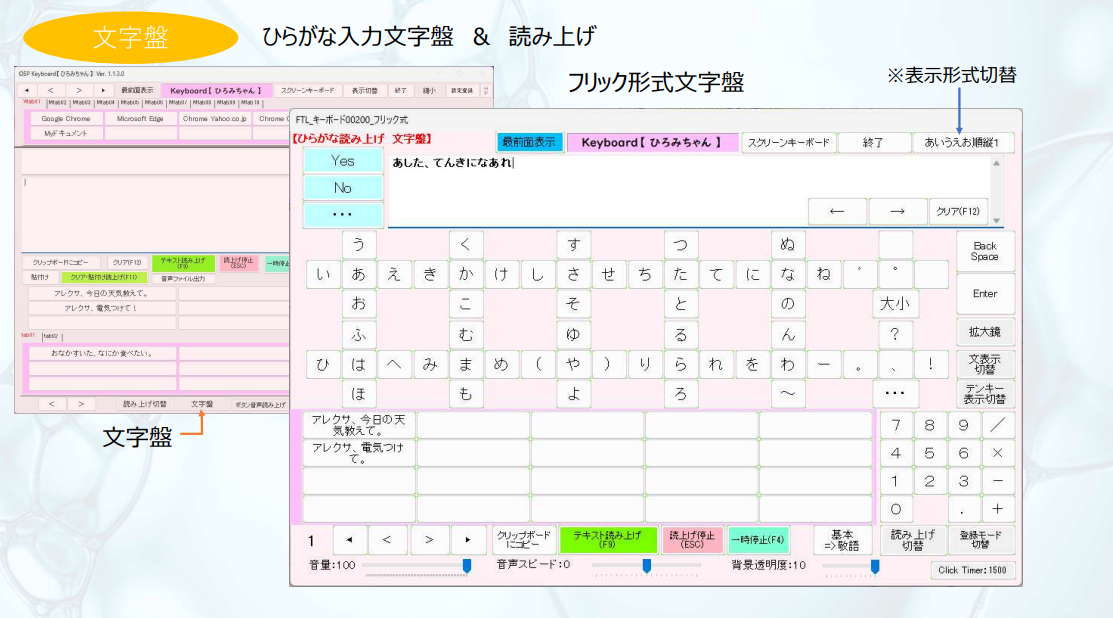Click the Click Timer: 1500 box
Screen dimensions: 1113x618
(972, 570)
